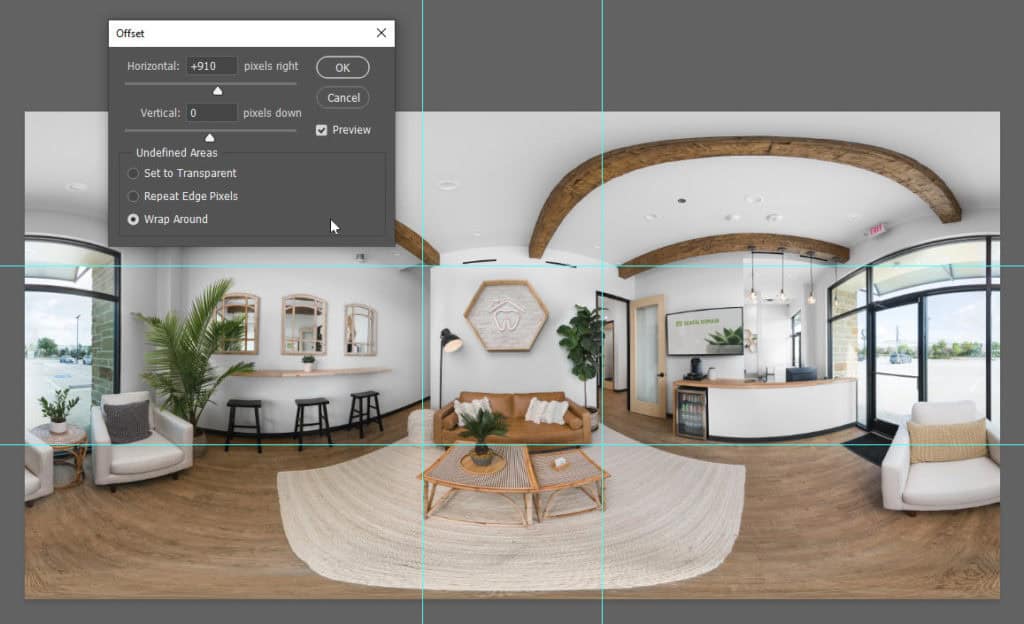
Task: Click the Horizontal offset slider handle
Action: coord(217,91)
